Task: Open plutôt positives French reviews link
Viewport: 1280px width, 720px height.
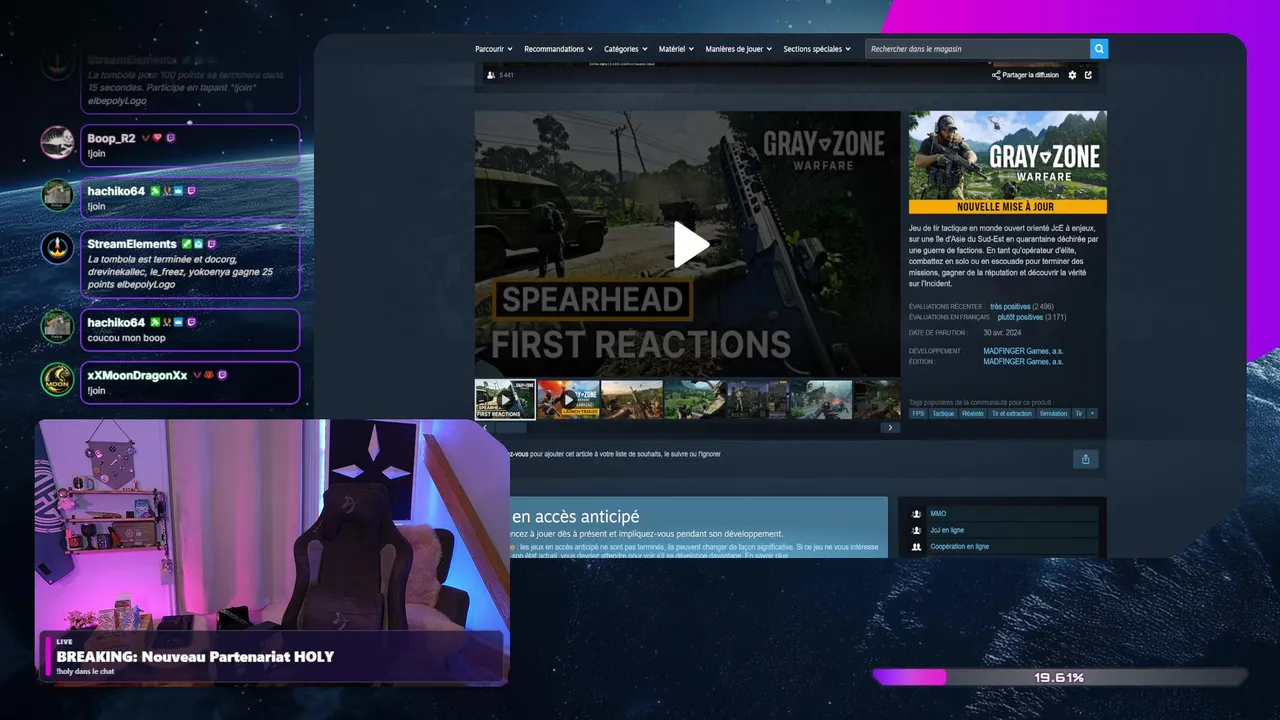Action: tap(1020, 317)
